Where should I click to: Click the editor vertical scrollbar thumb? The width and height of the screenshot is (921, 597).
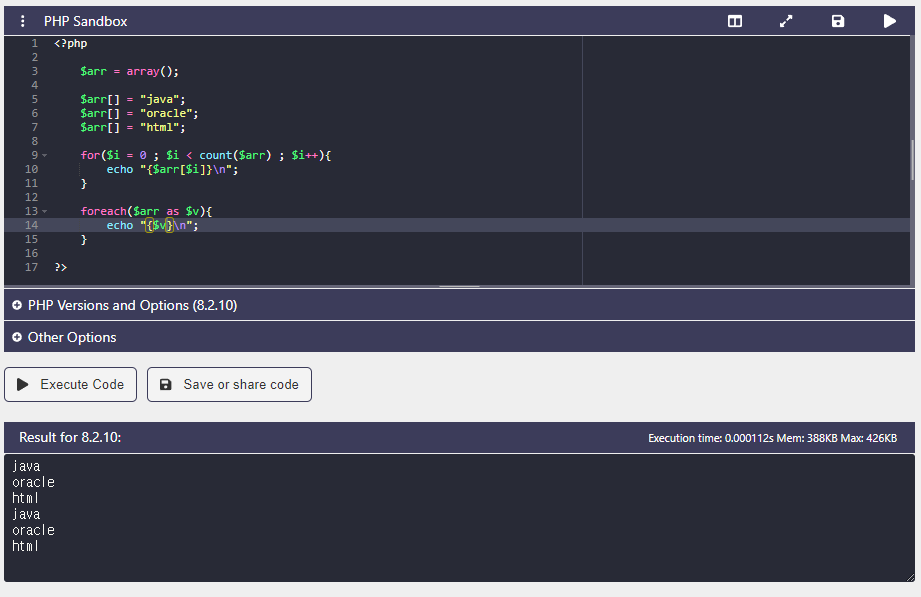(912, 160)
